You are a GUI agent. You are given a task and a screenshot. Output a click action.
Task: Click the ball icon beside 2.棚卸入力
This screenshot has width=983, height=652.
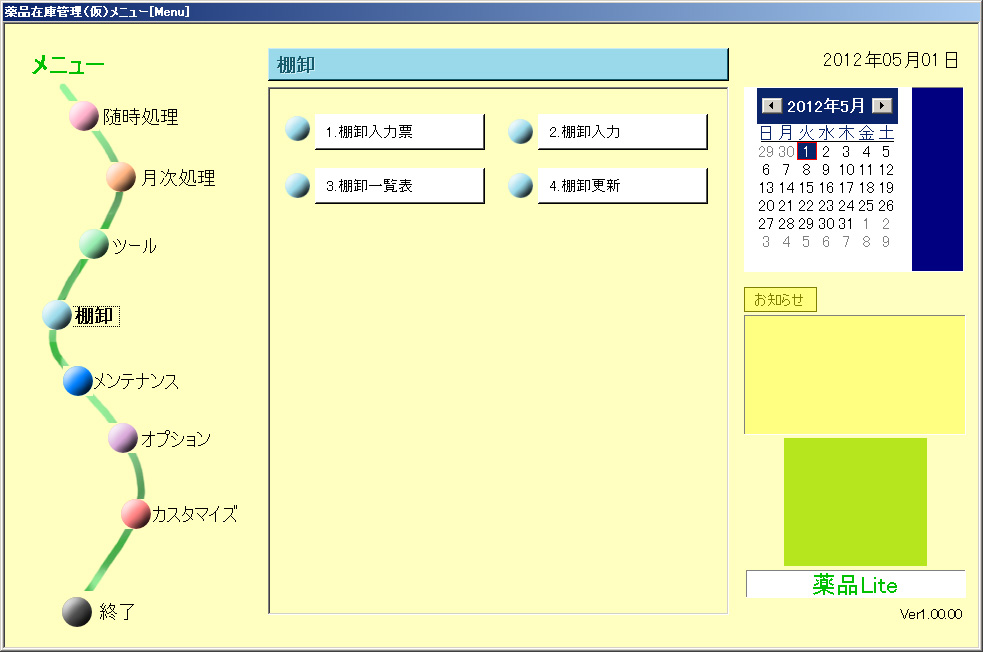tap(520, 131)
